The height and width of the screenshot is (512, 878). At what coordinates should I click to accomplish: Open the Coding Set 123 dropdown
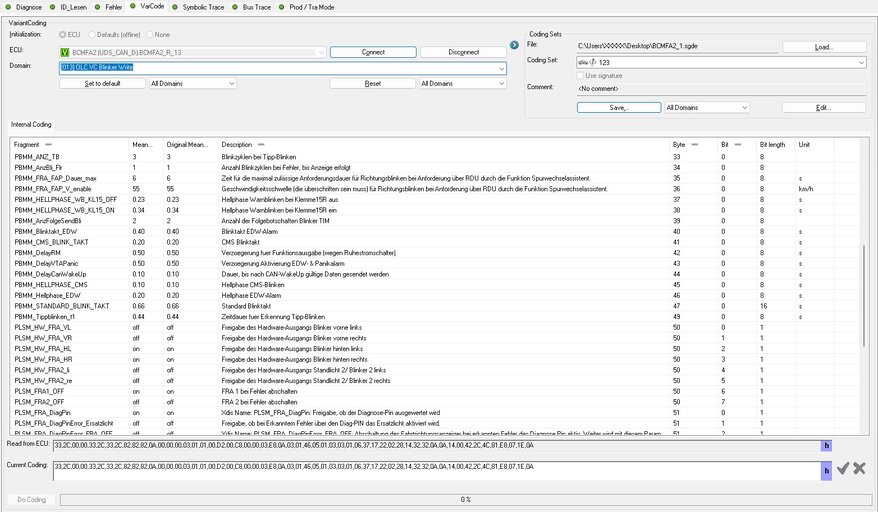(721, 63)
